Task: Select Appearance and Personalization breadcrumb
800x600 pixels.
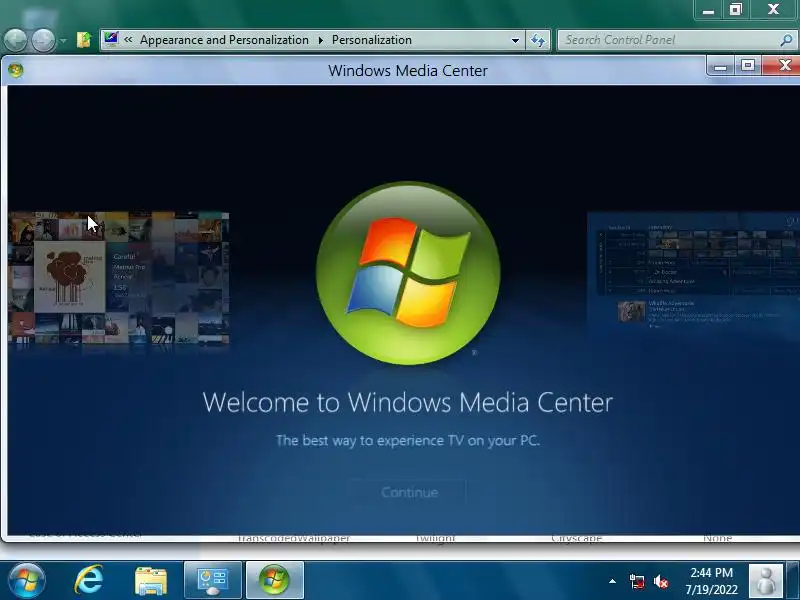Action: (x=224, y=40)
